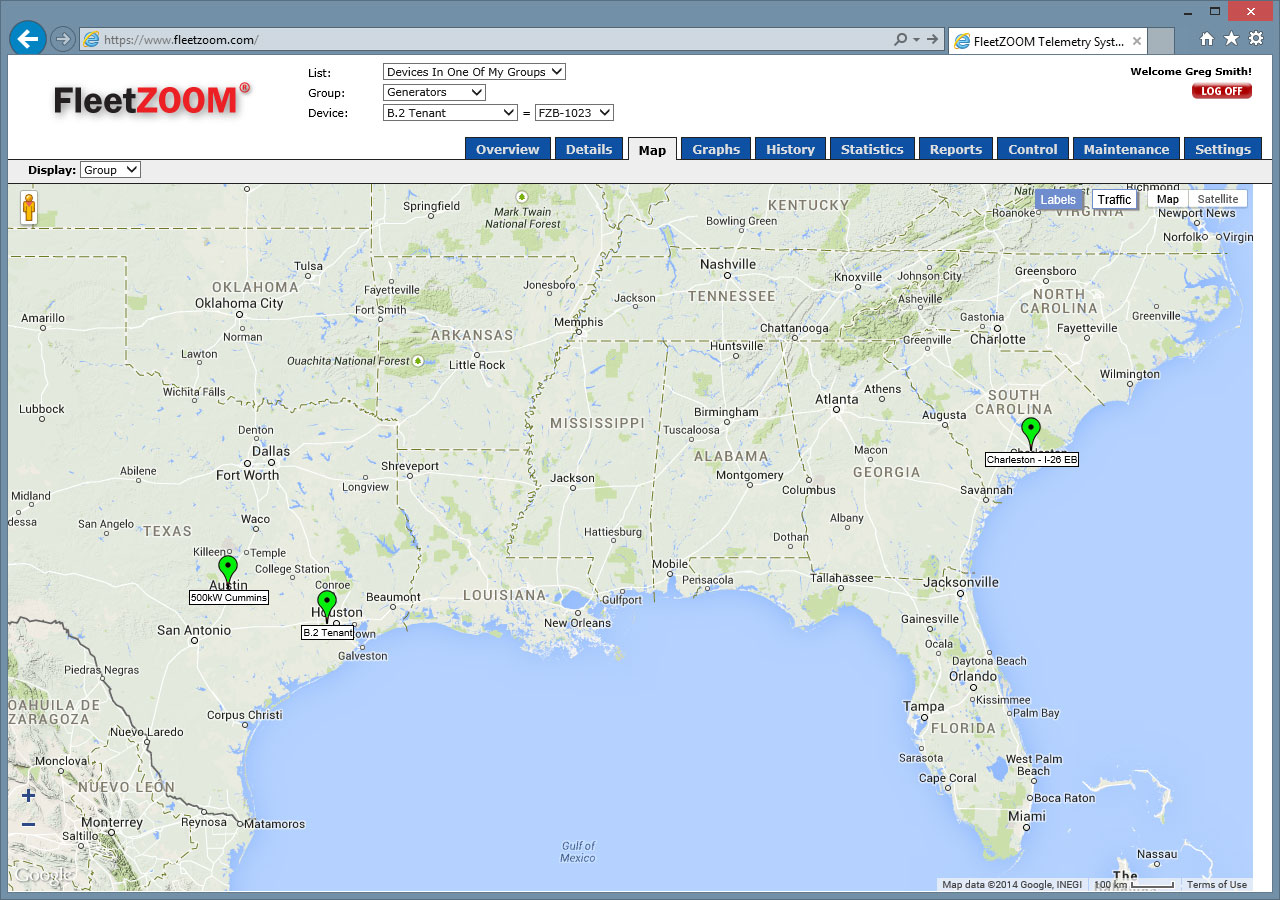This screenshot has width=1280, height=900.
Task: Click the 'Gulf of Mexico' map label
Action: click(578, 852)
